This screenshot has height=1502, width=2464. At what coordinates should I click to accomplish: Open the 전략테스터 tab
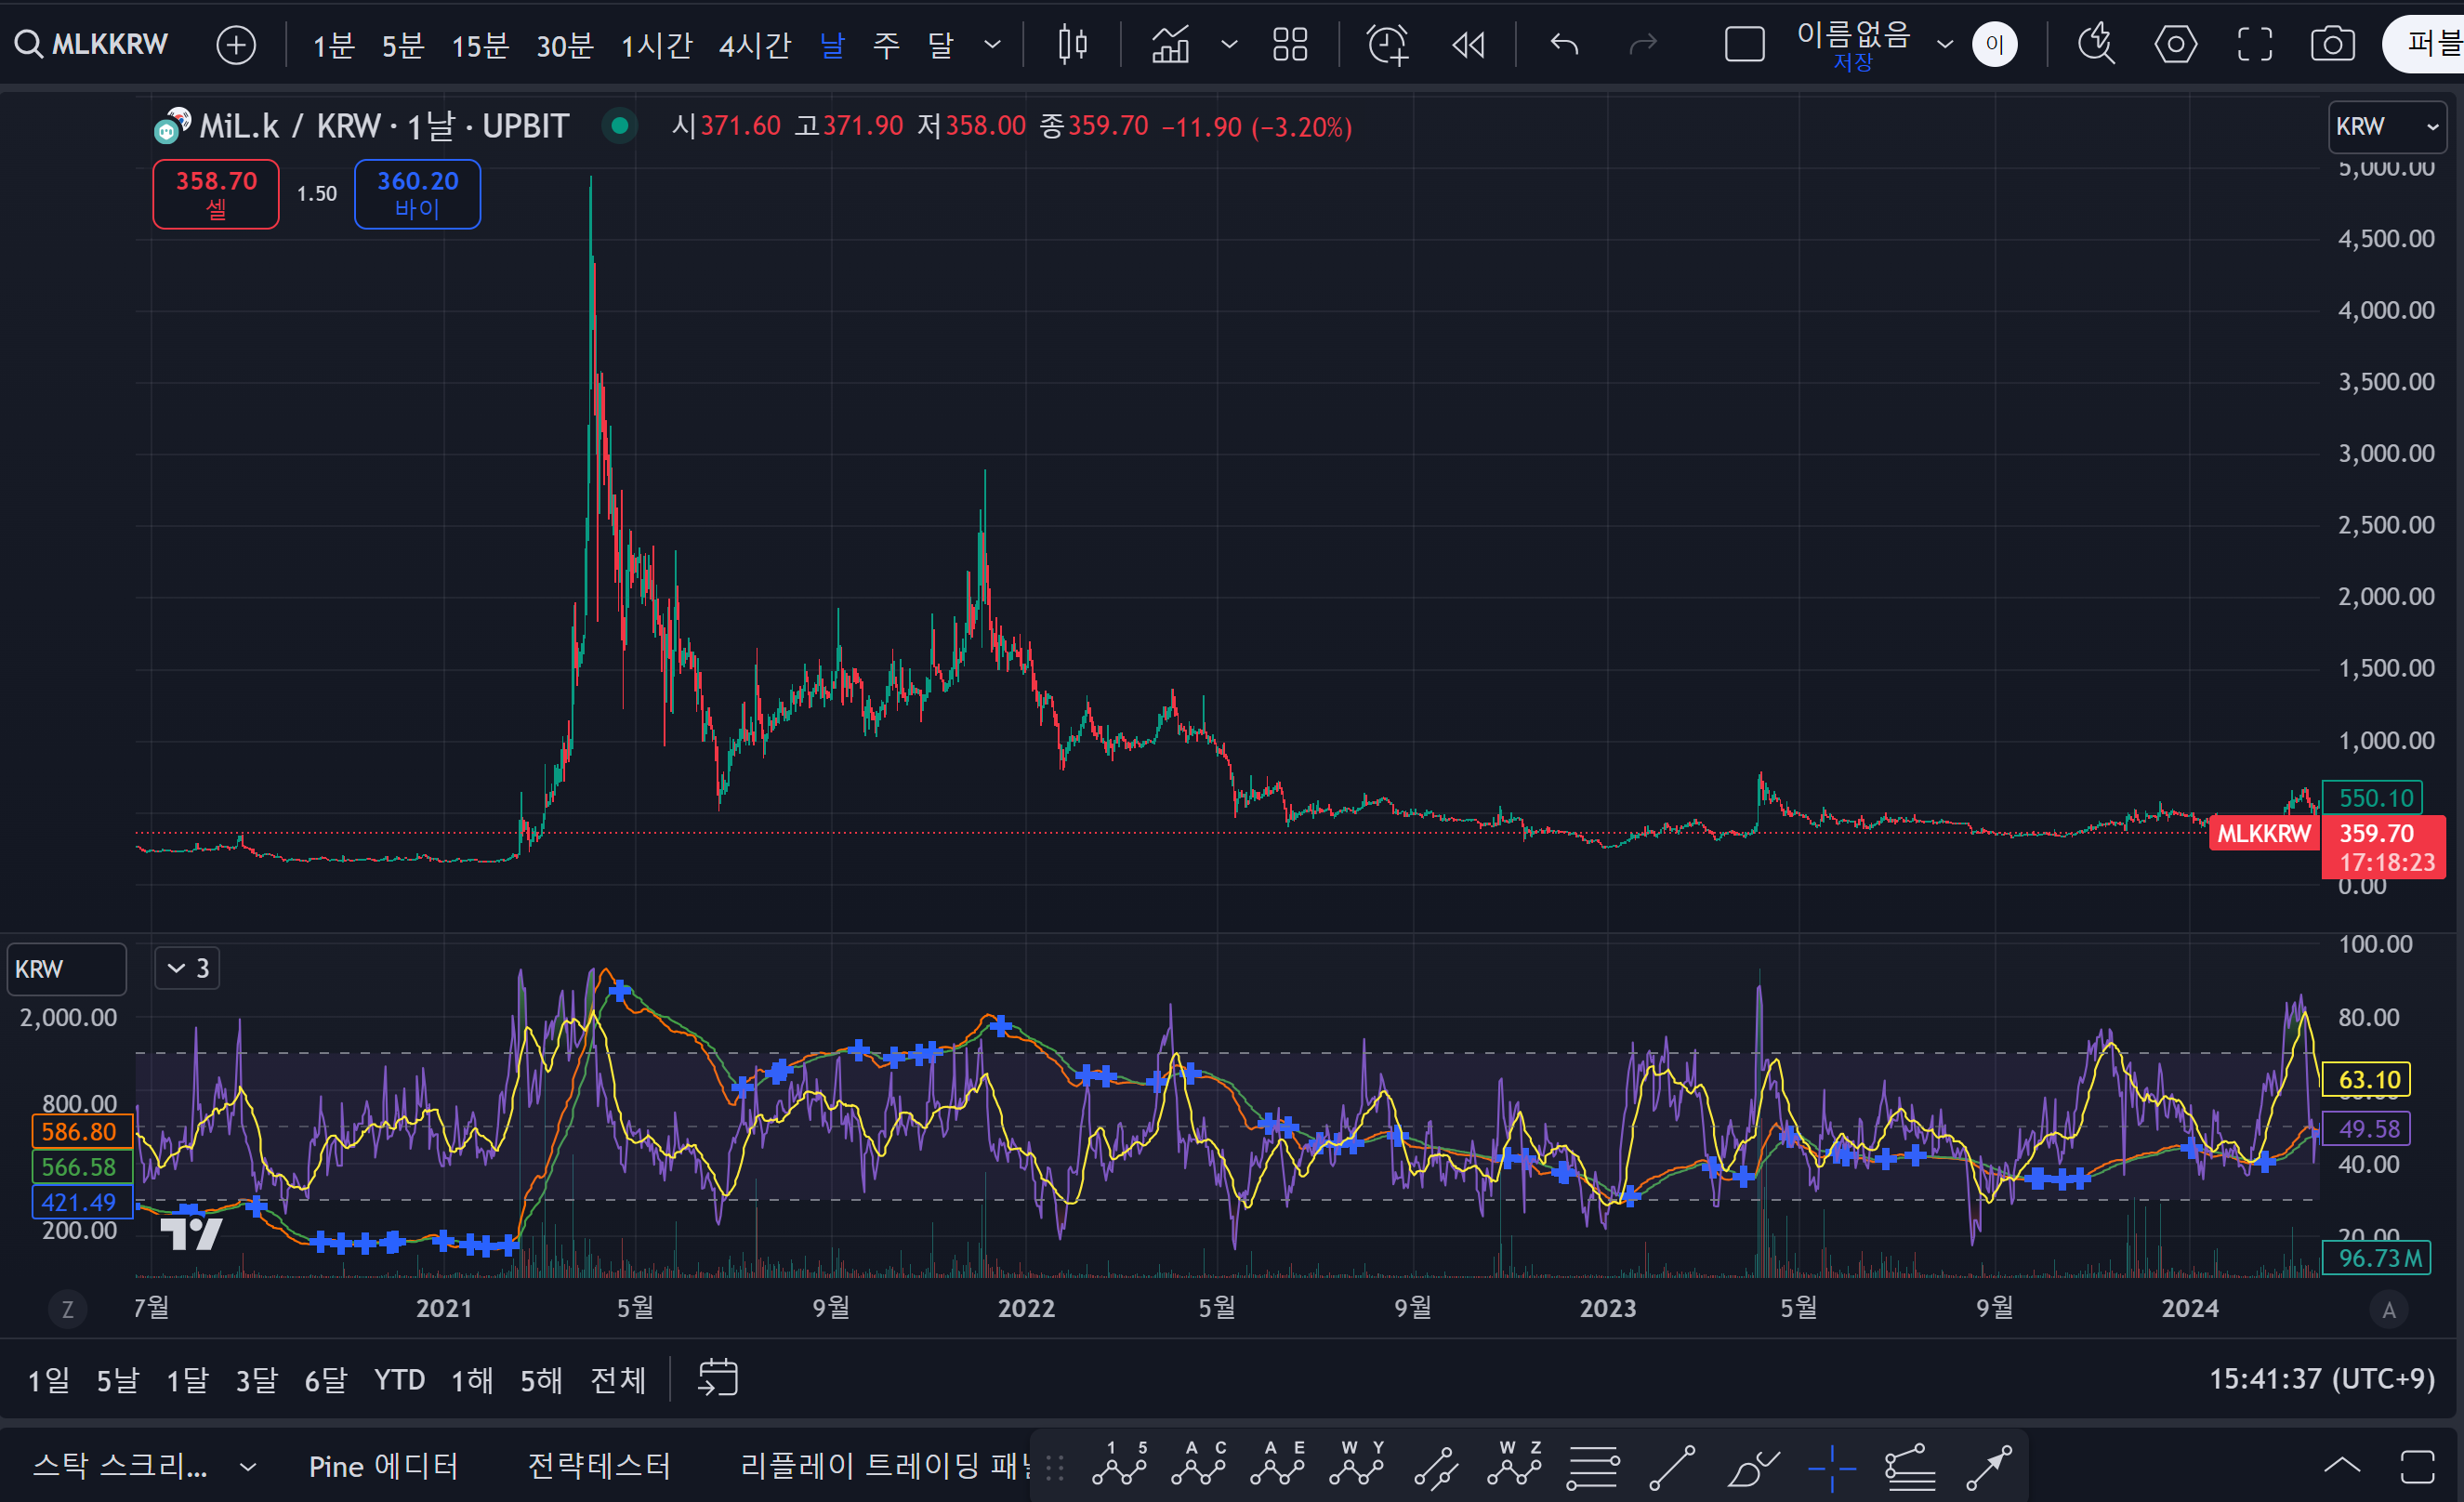(599, 1466)
